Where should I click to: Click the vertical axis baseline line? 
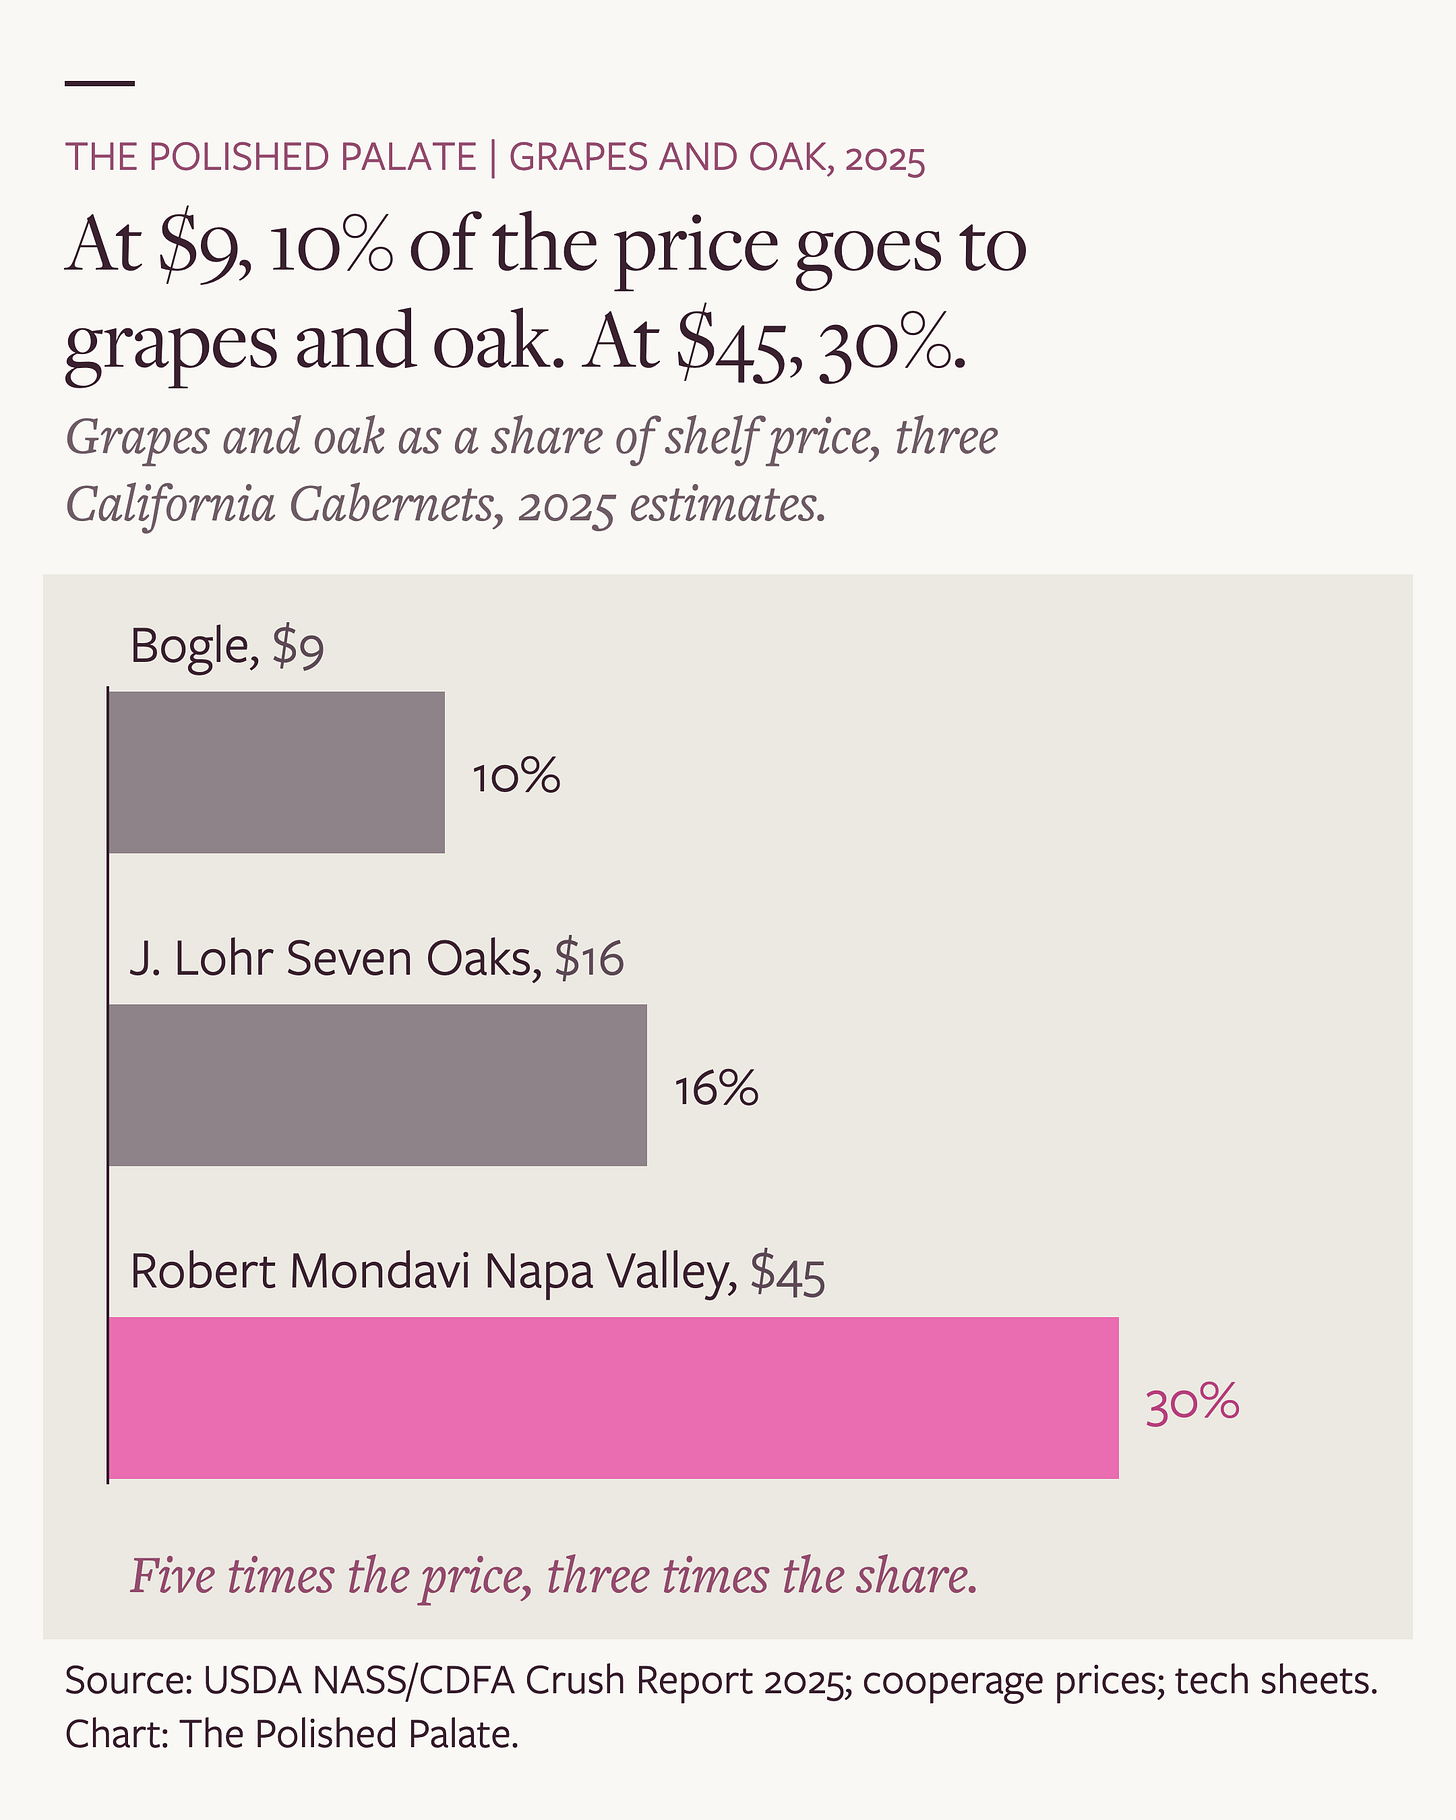(107, 1085)
